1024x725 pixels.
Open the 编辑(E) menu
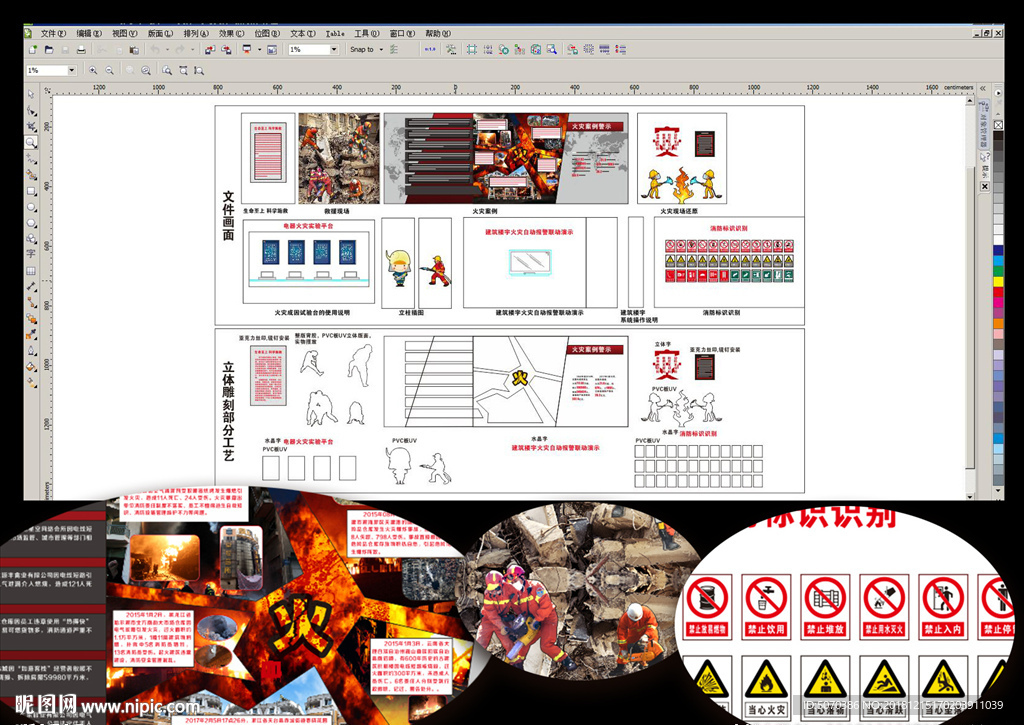(x=89, y=33)
